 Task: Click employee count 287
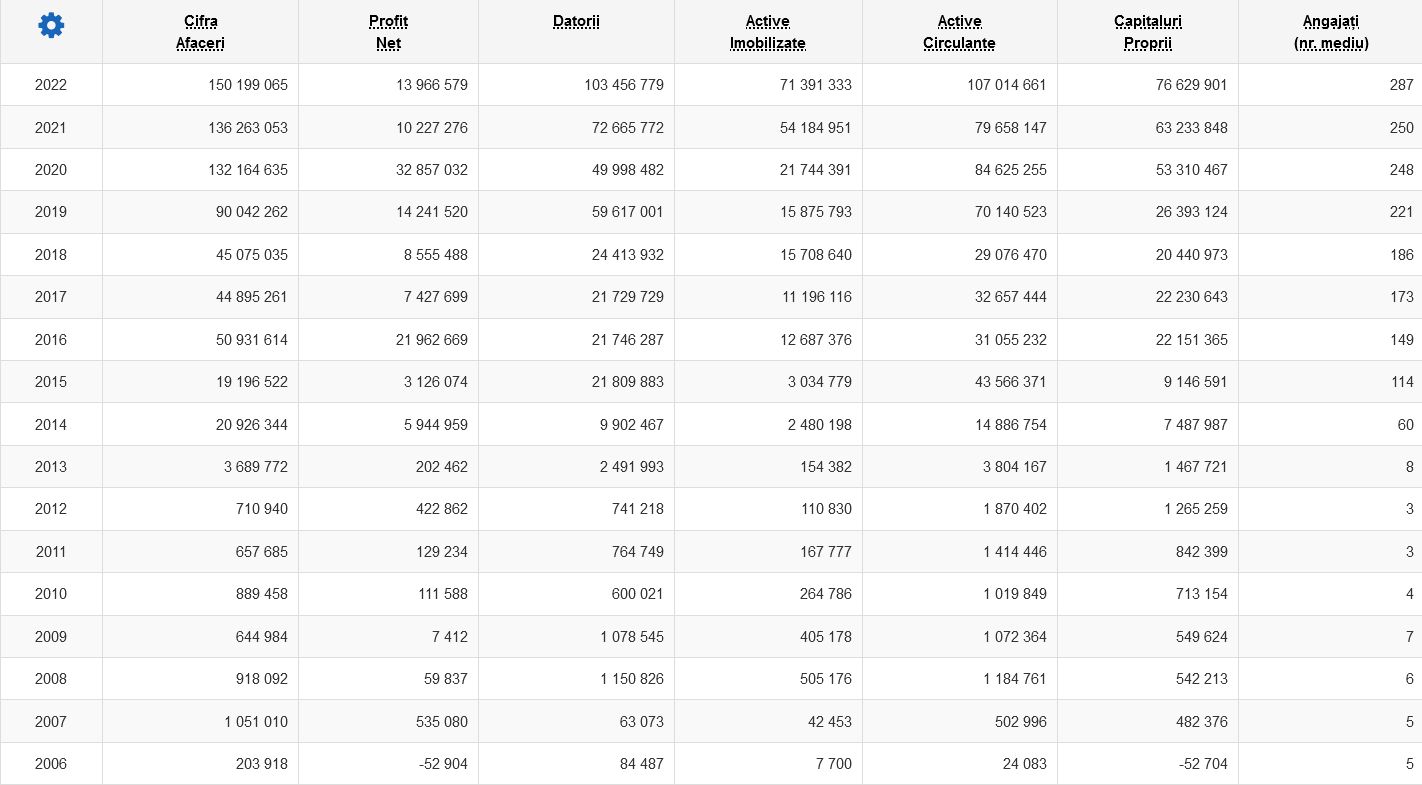(1401, 85)
